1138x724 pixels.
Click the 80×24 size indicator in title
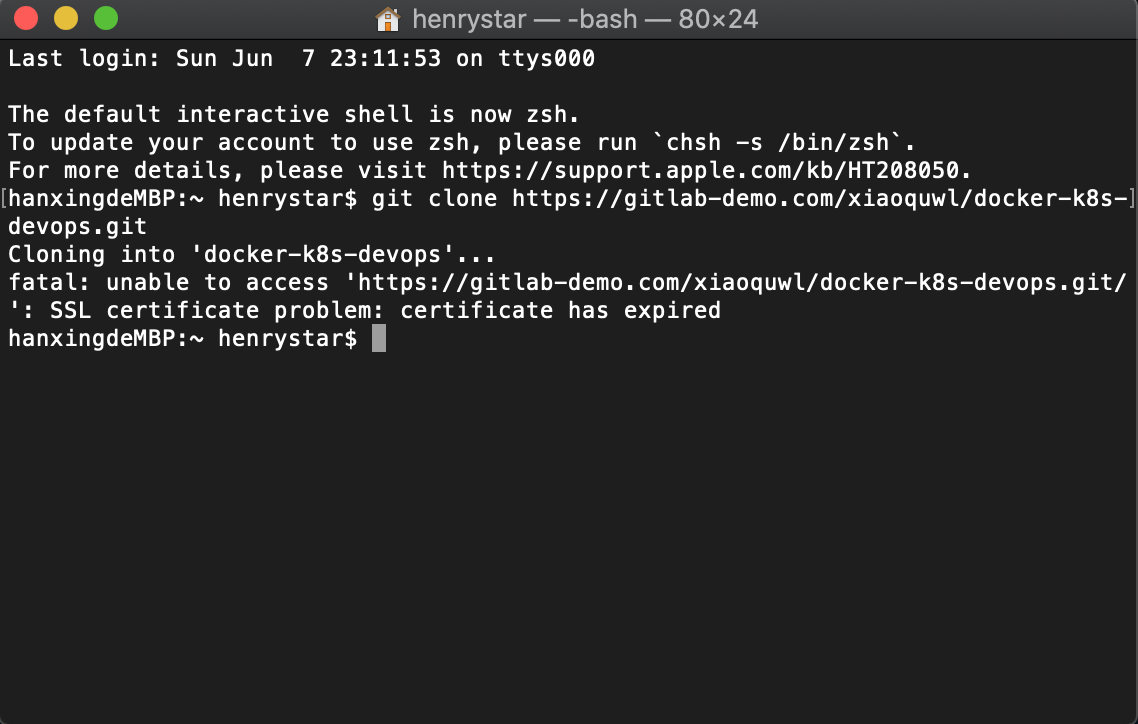[x=717, y=18]
